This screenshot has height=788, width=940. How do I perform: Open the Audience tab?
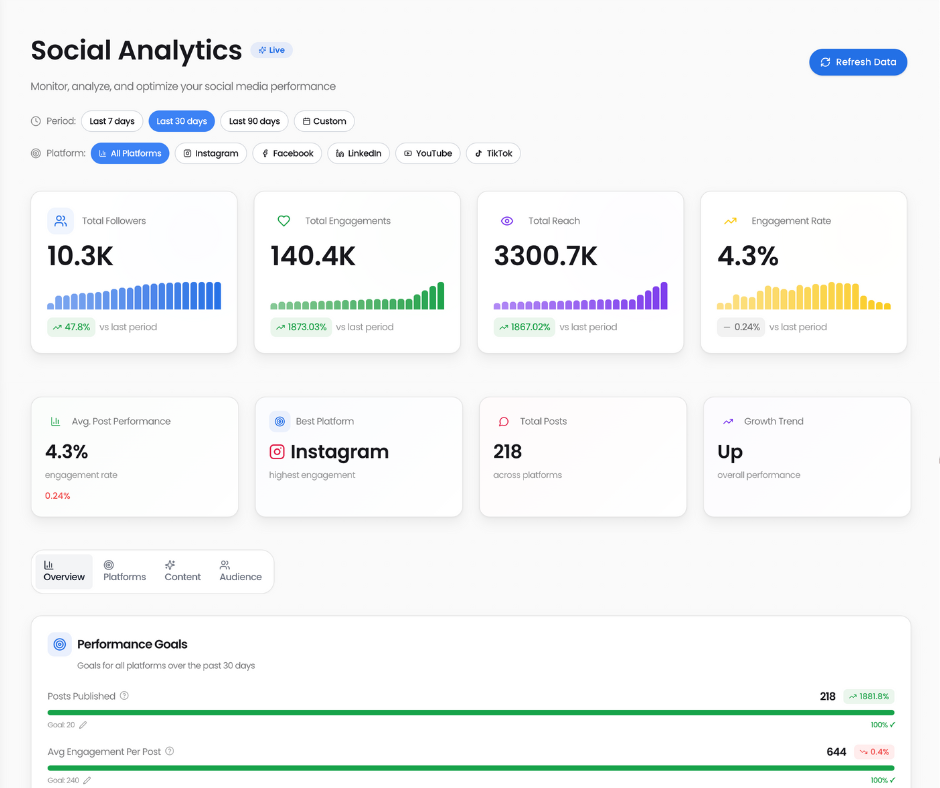[240, 570]
